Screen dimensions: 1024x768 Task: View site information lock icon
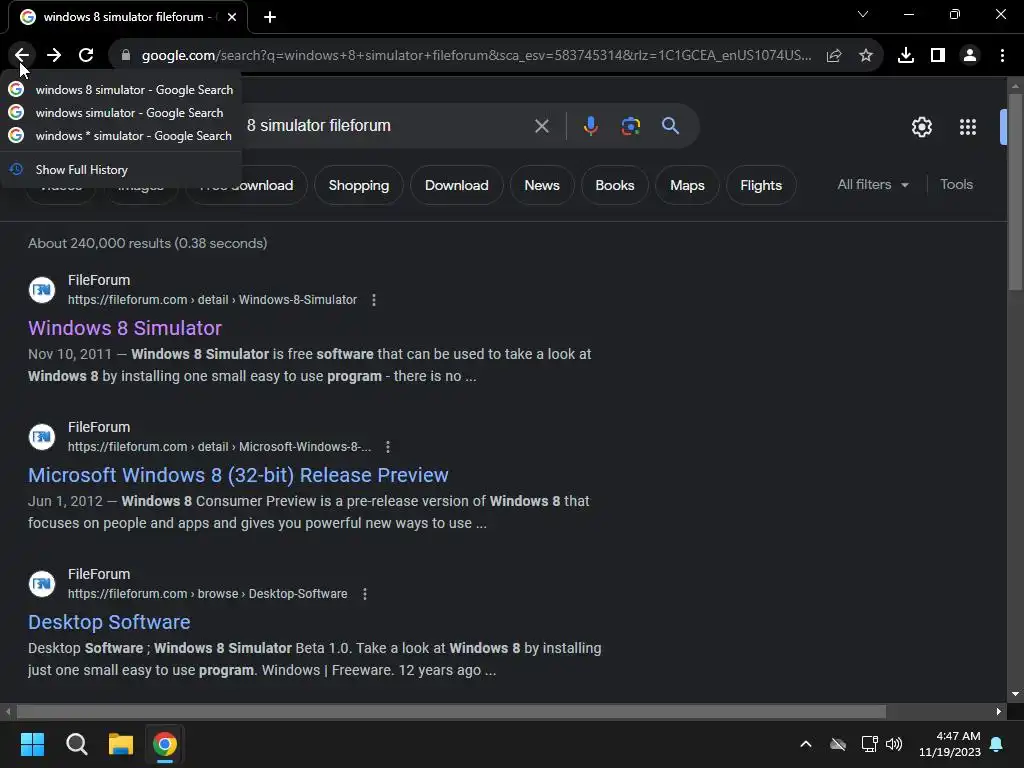[x=126, y=56]
